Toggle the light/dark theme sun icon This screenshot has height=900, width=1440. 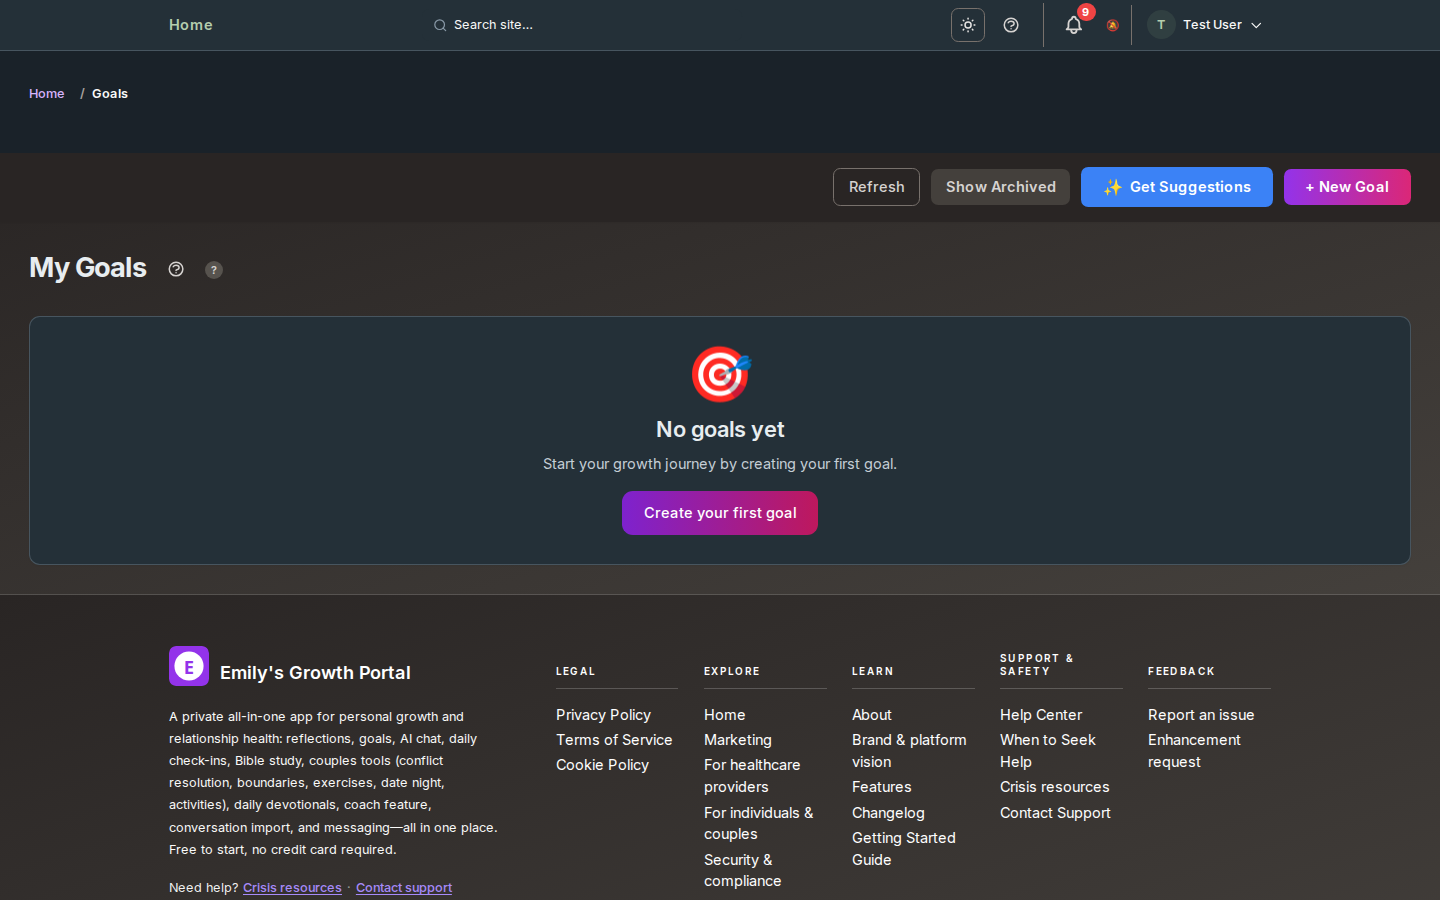click(967, 25)
